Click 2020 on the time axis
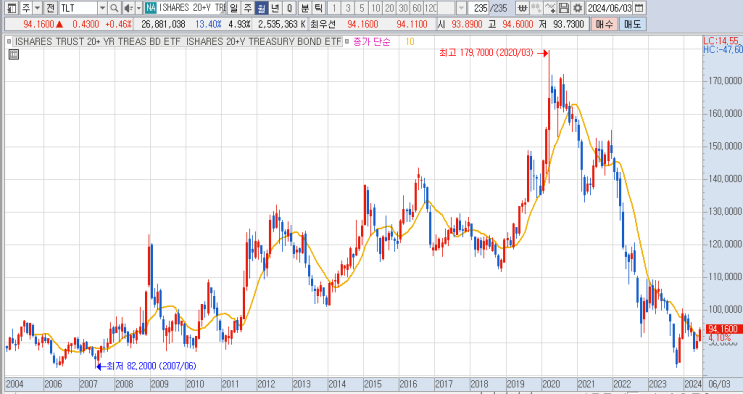The height and width of the screenshot is (394, 743). click(x=551, y=384)
